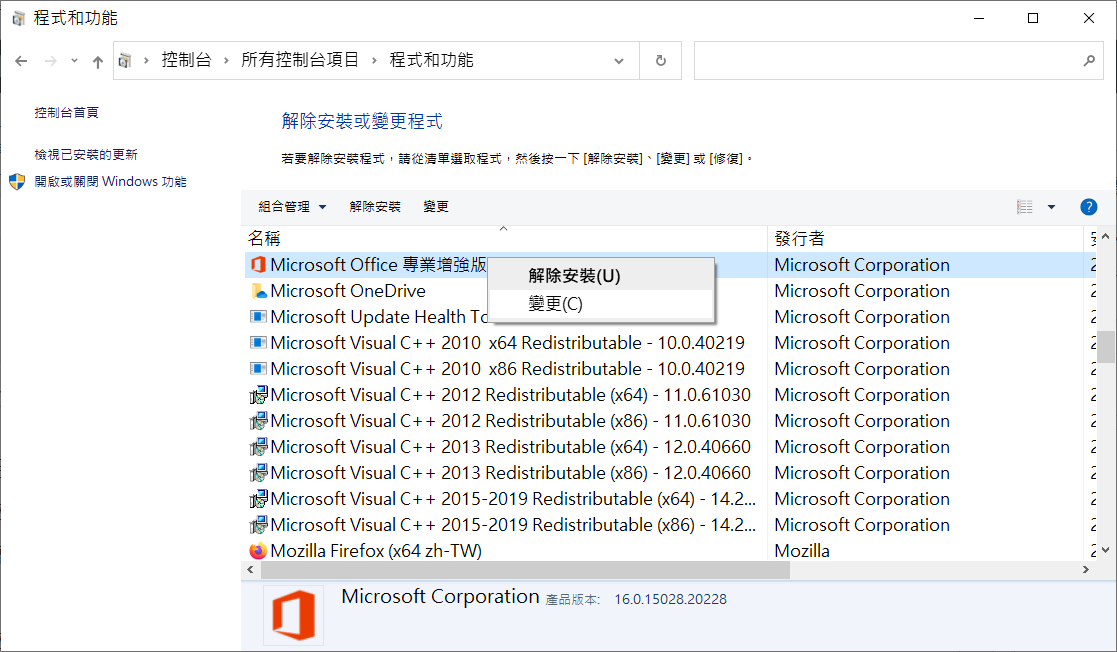The image size is (1117, 652).
Task: Choose 變更(C) from the context menu
Action: [x=555, y=304]
